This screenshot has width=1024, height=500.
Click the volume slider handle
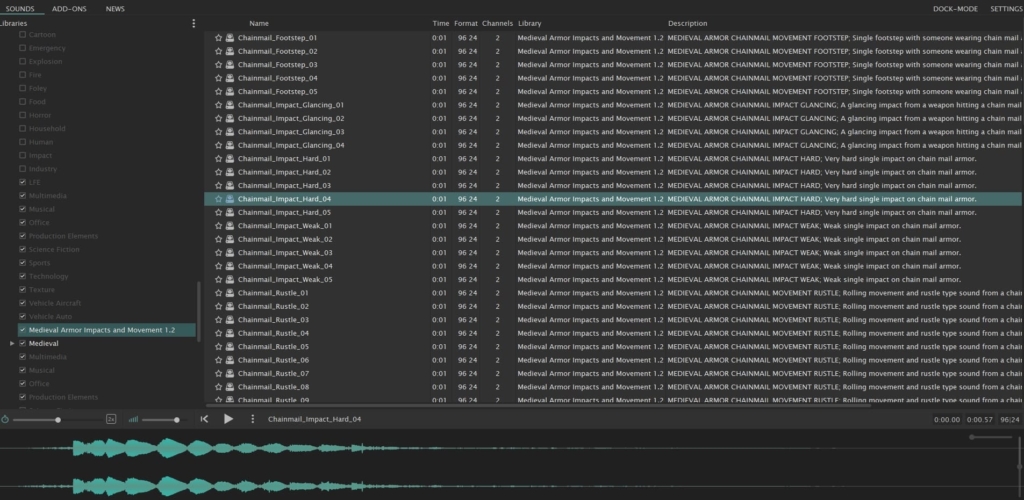click(x=177, y=420)
